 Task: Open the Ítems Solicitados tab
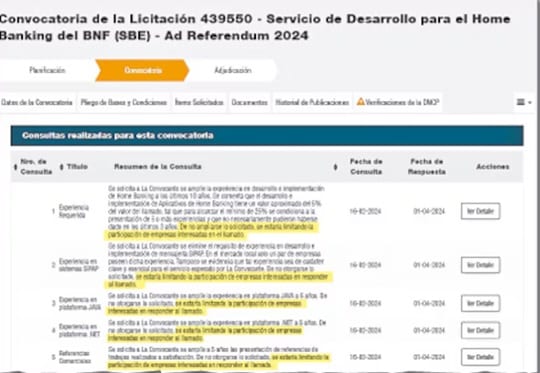pyautogui.click(x=199, y=102)
